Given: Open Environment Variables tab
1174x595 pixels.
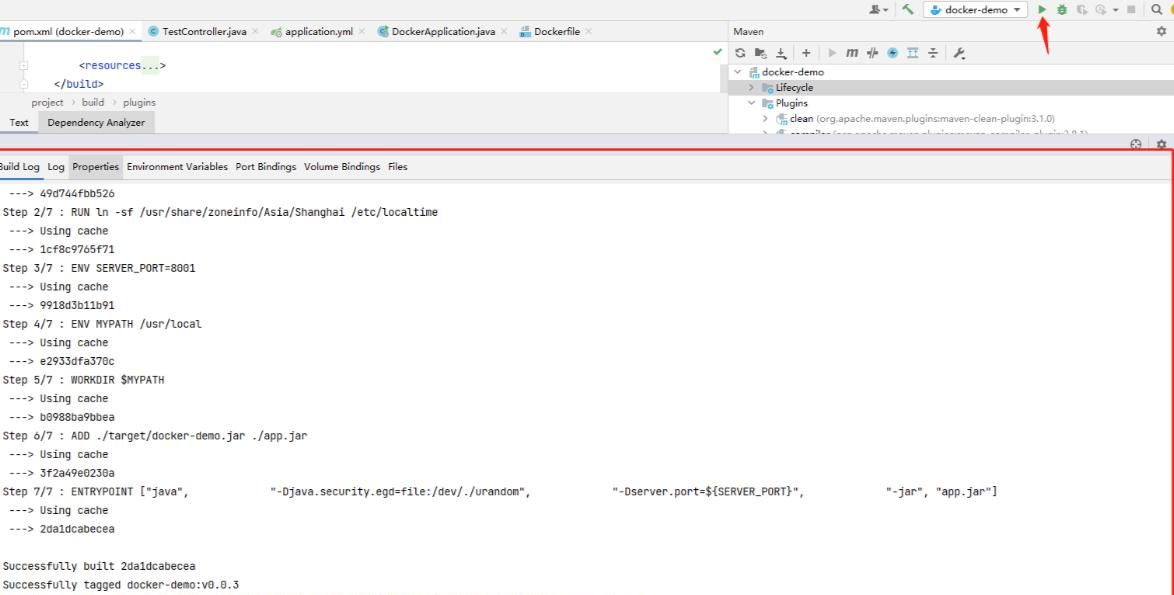Looking at the screenshot, I should [177, 167].
